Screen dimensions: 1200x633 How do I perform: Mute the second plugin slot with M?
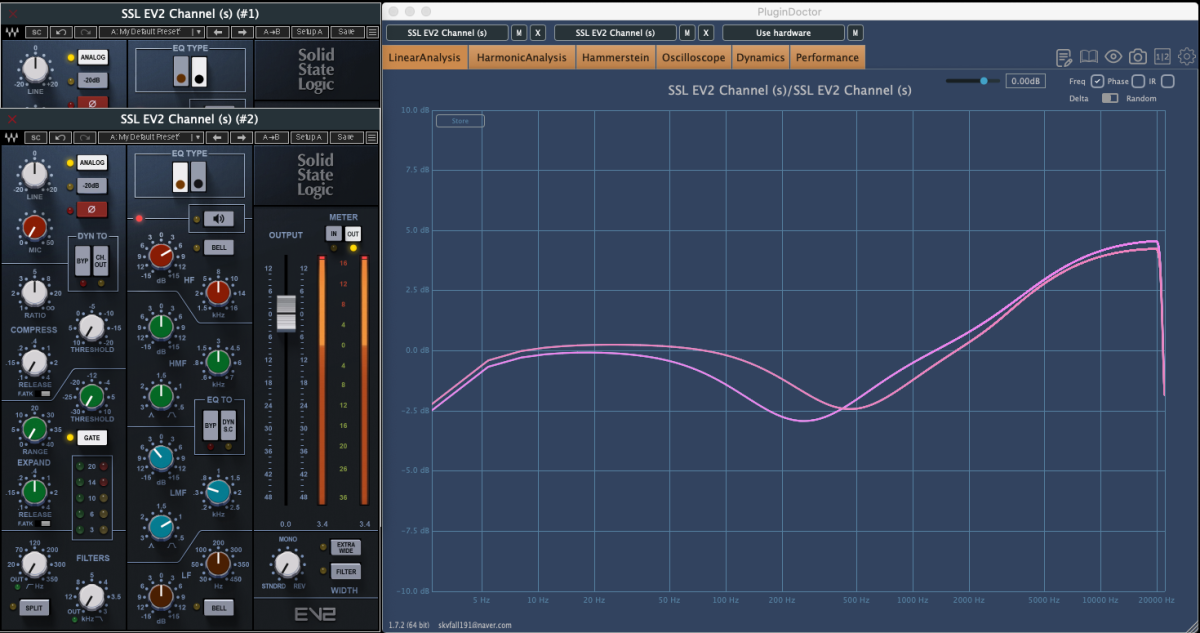[687, 33]
